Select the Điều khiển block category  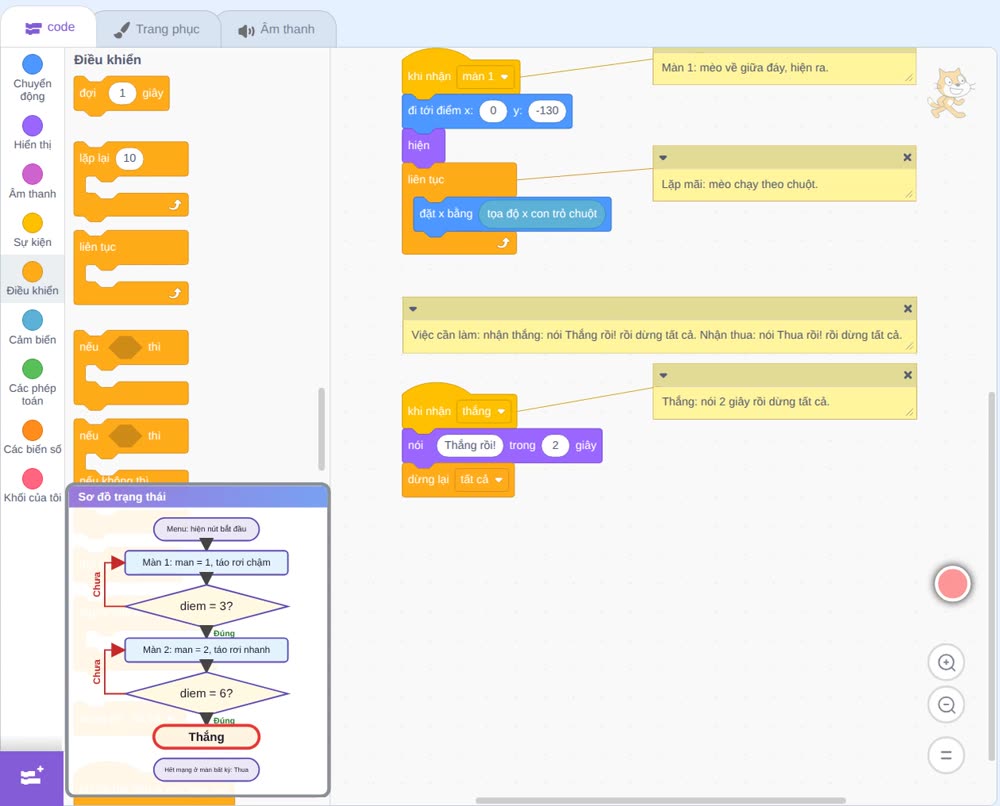pyautogui.click(x=32, y=278)
